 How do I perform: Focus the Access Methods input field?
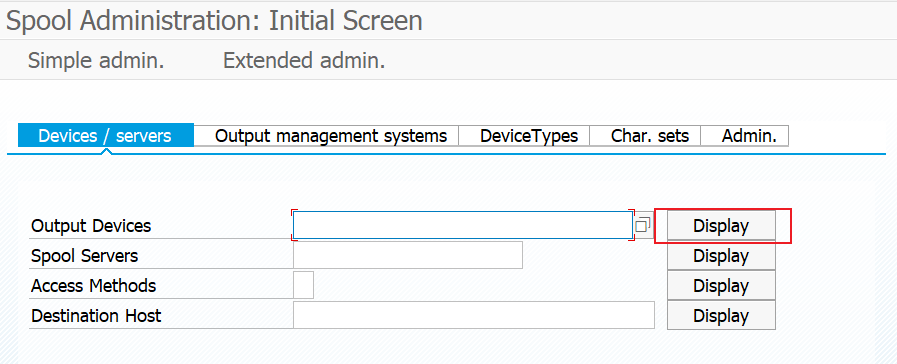(x=303, y=285)
